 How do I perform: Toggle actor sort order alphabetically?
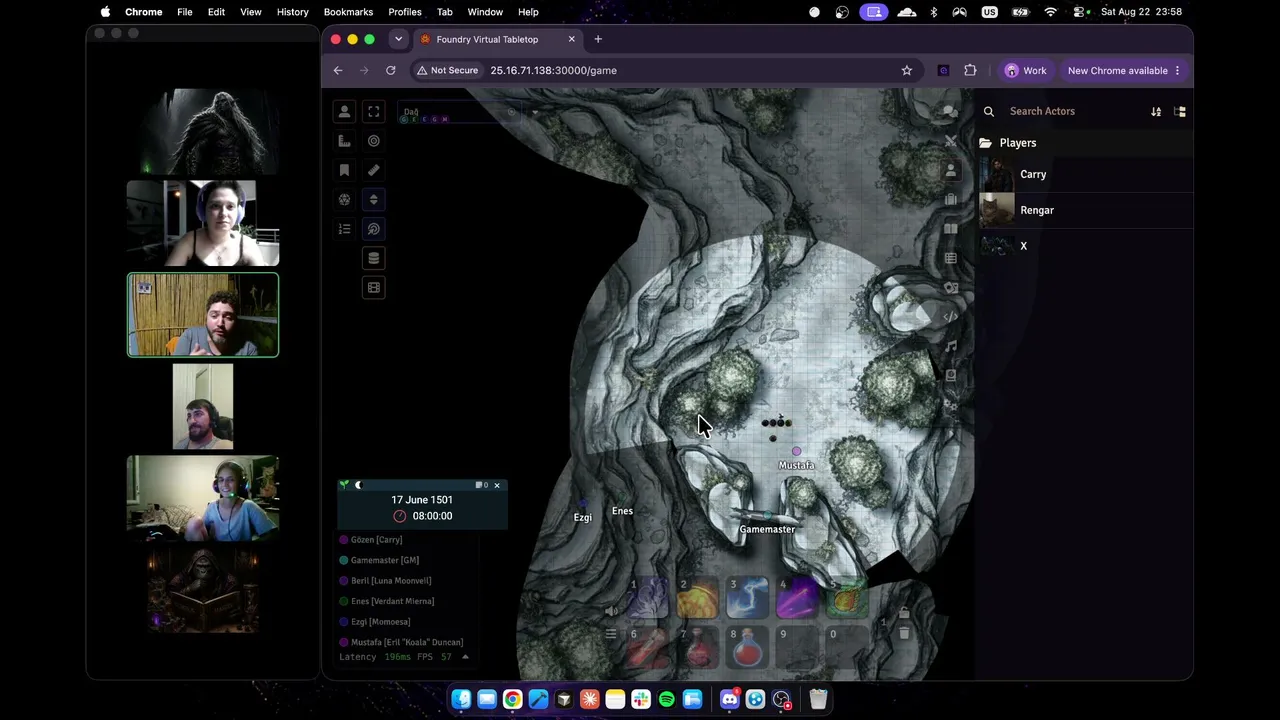pos(1156,112)
